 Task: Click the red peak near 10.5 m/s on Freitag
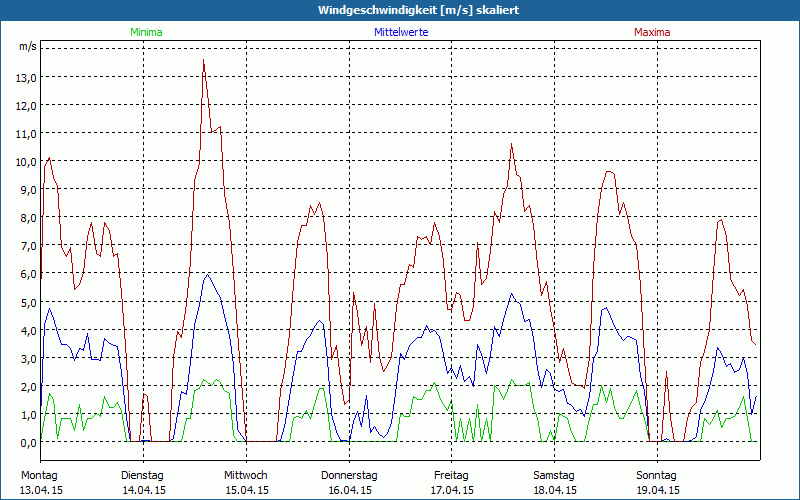point(511,144)
